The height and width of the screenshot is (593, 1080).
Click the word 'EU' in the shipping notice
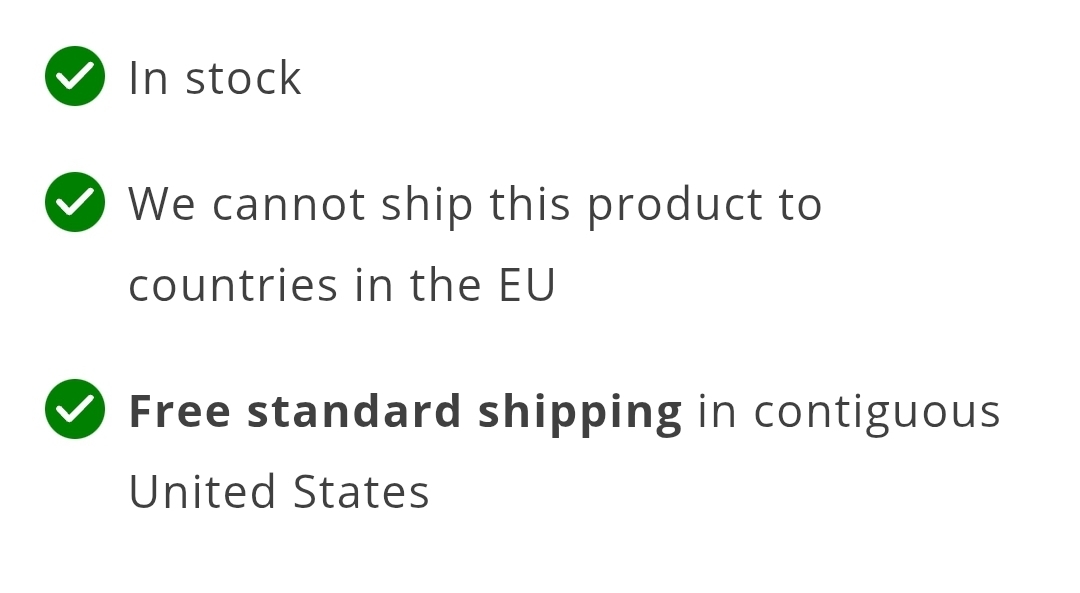(527, 285)
